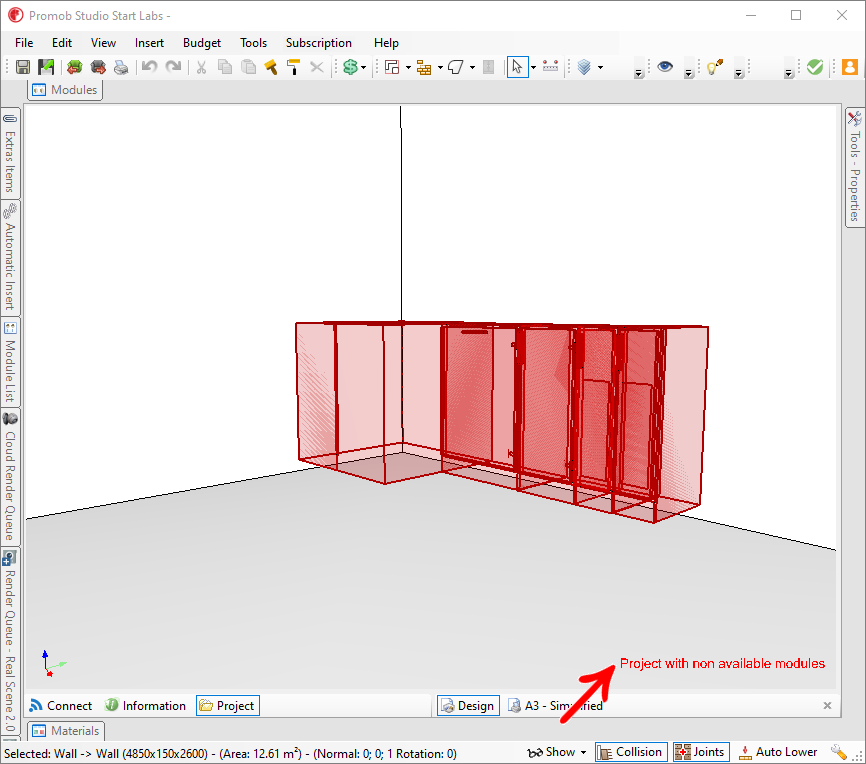Select the yellow paint brush tool
866x764 pixels.
coord(271,67)
